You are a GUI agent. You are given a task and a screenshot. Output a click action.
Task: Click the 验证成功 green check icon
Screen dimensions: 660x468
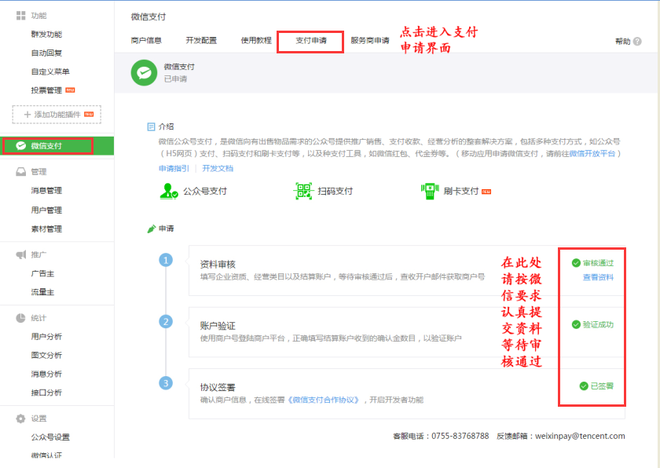pos(576,324)
